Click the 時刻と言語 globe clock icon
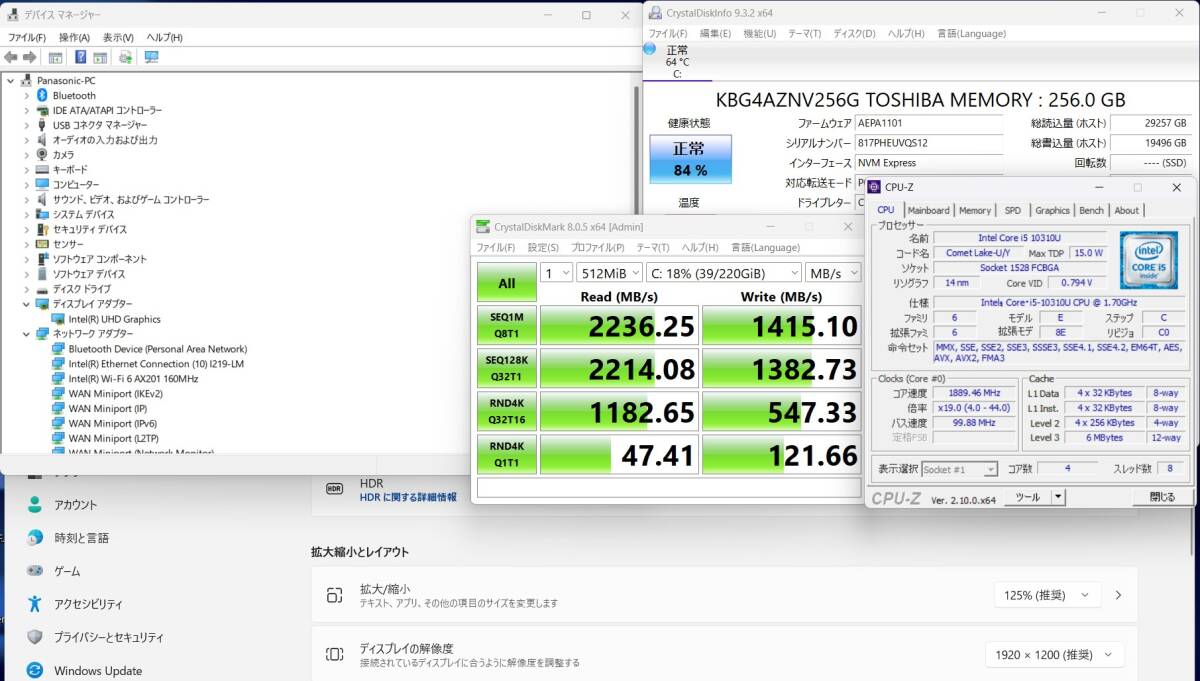 coord(35,538)
